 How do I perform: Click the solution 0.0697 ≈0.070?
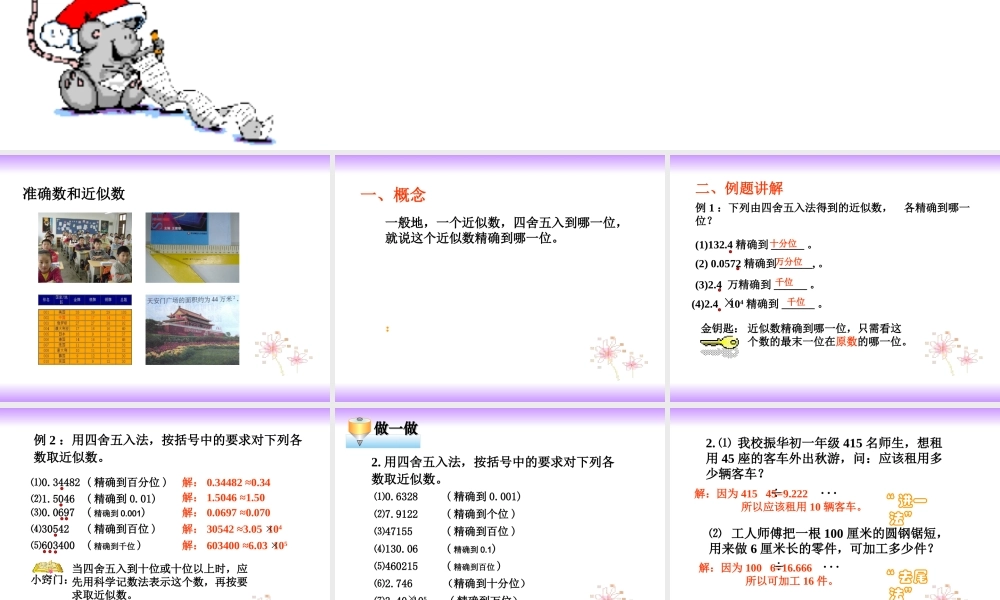(x=239, y=513)
